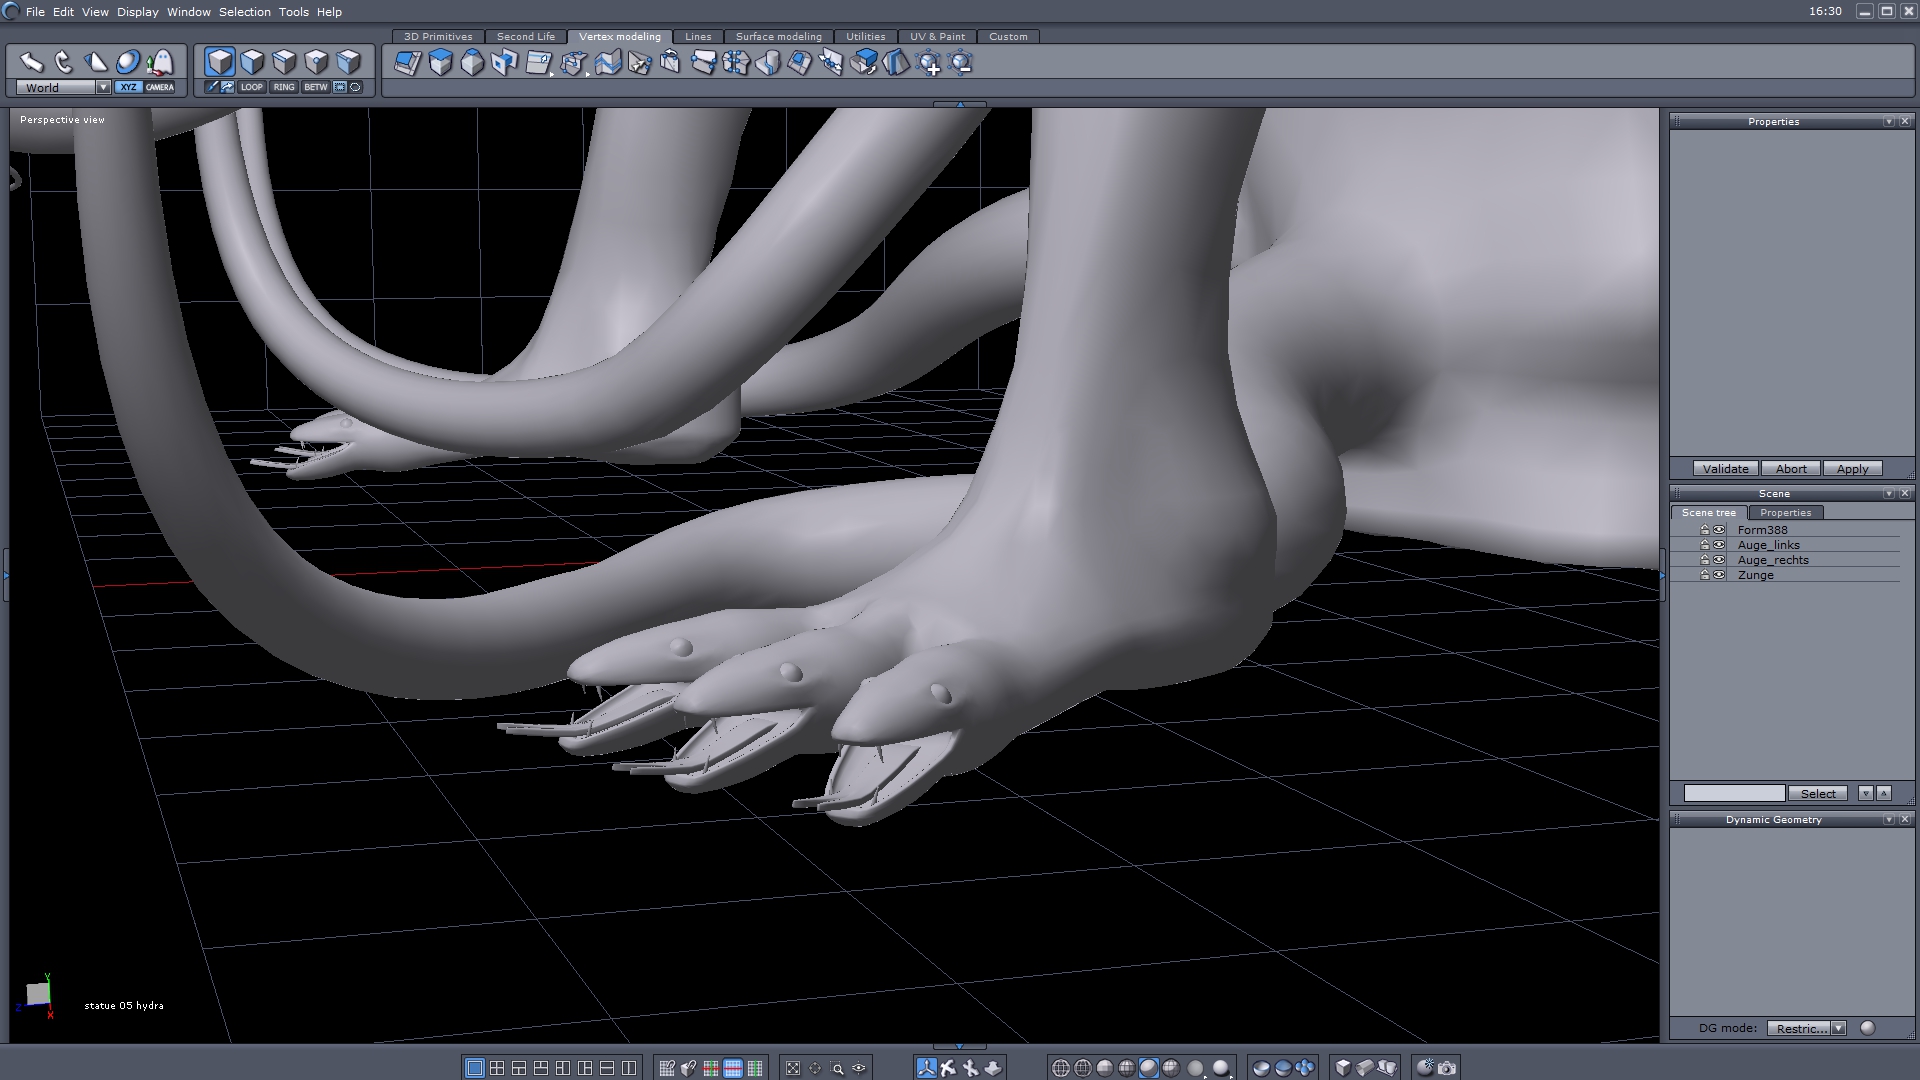
Task: Open the World coordinate system dropdown
Action: tap(103, 87)
